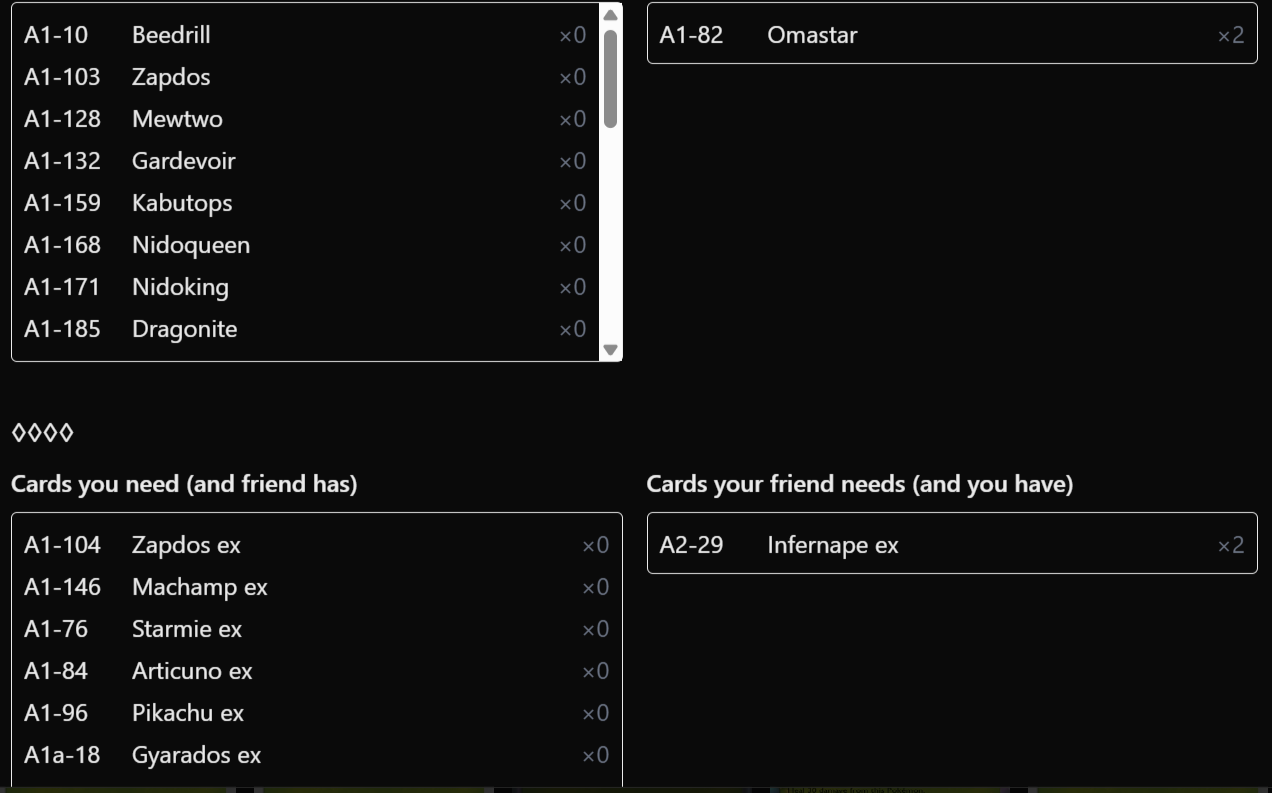Choose the Starmie ex card row

point(316,629)
